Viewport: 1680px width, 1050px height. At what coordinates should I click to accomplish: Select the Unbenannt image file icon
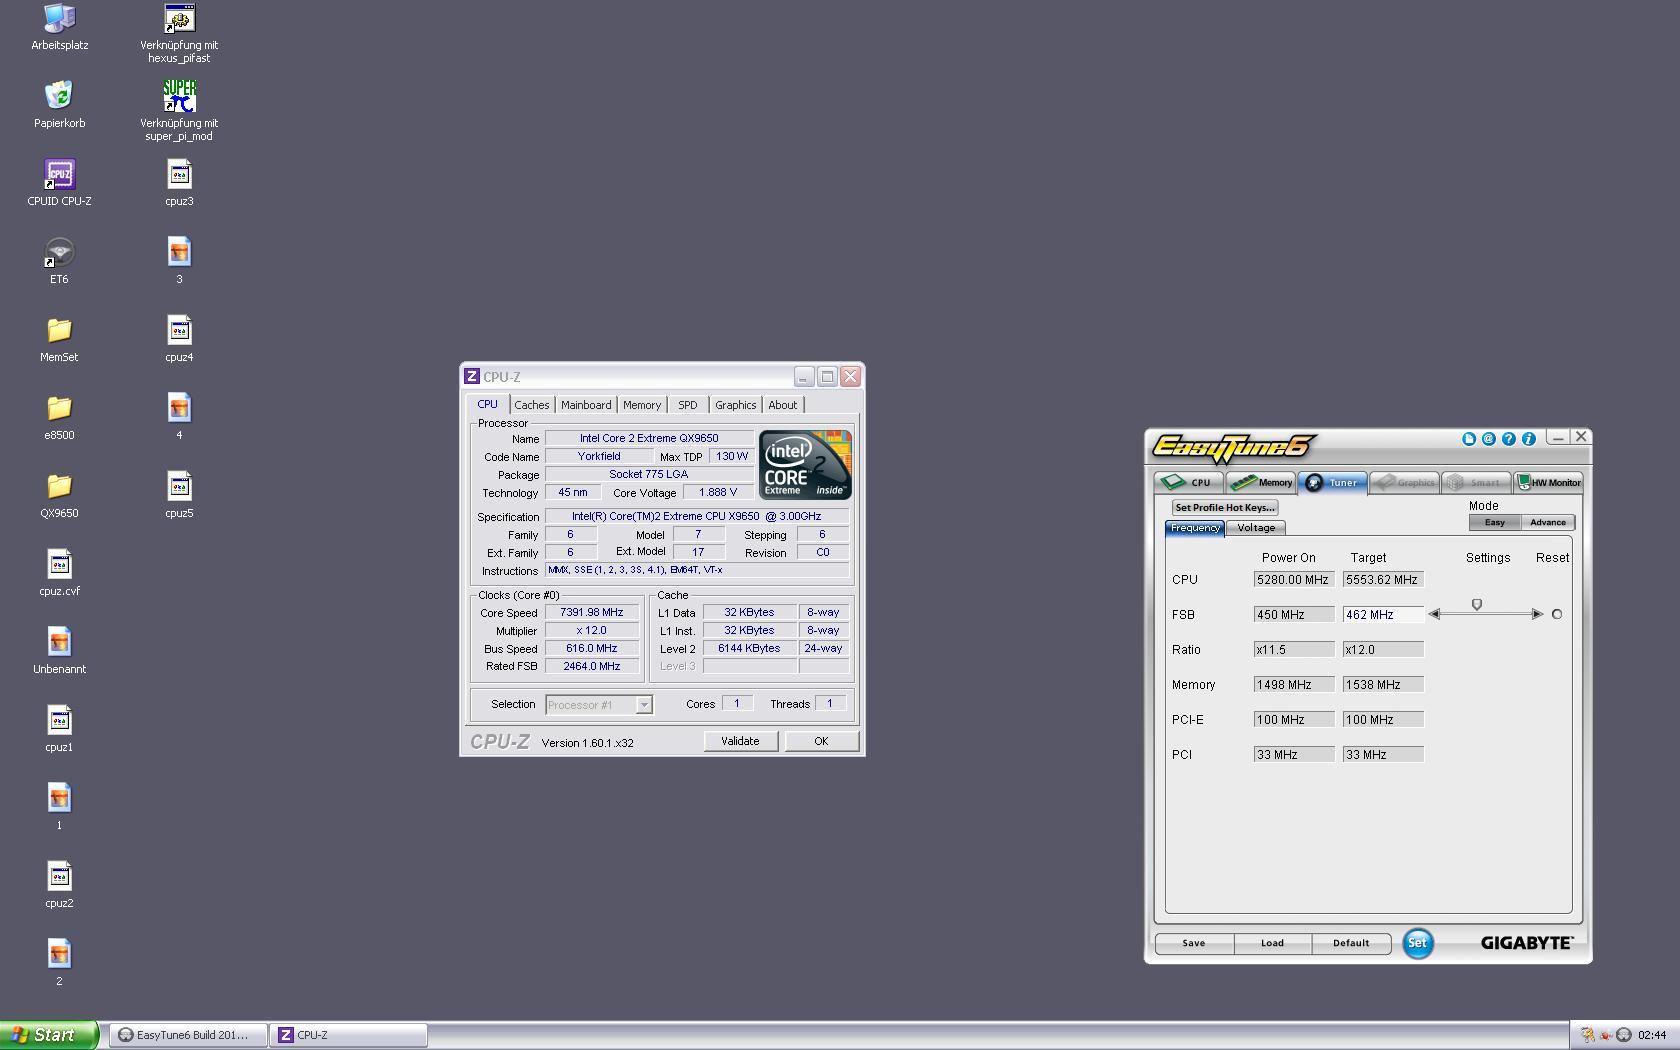click(59, 651)
